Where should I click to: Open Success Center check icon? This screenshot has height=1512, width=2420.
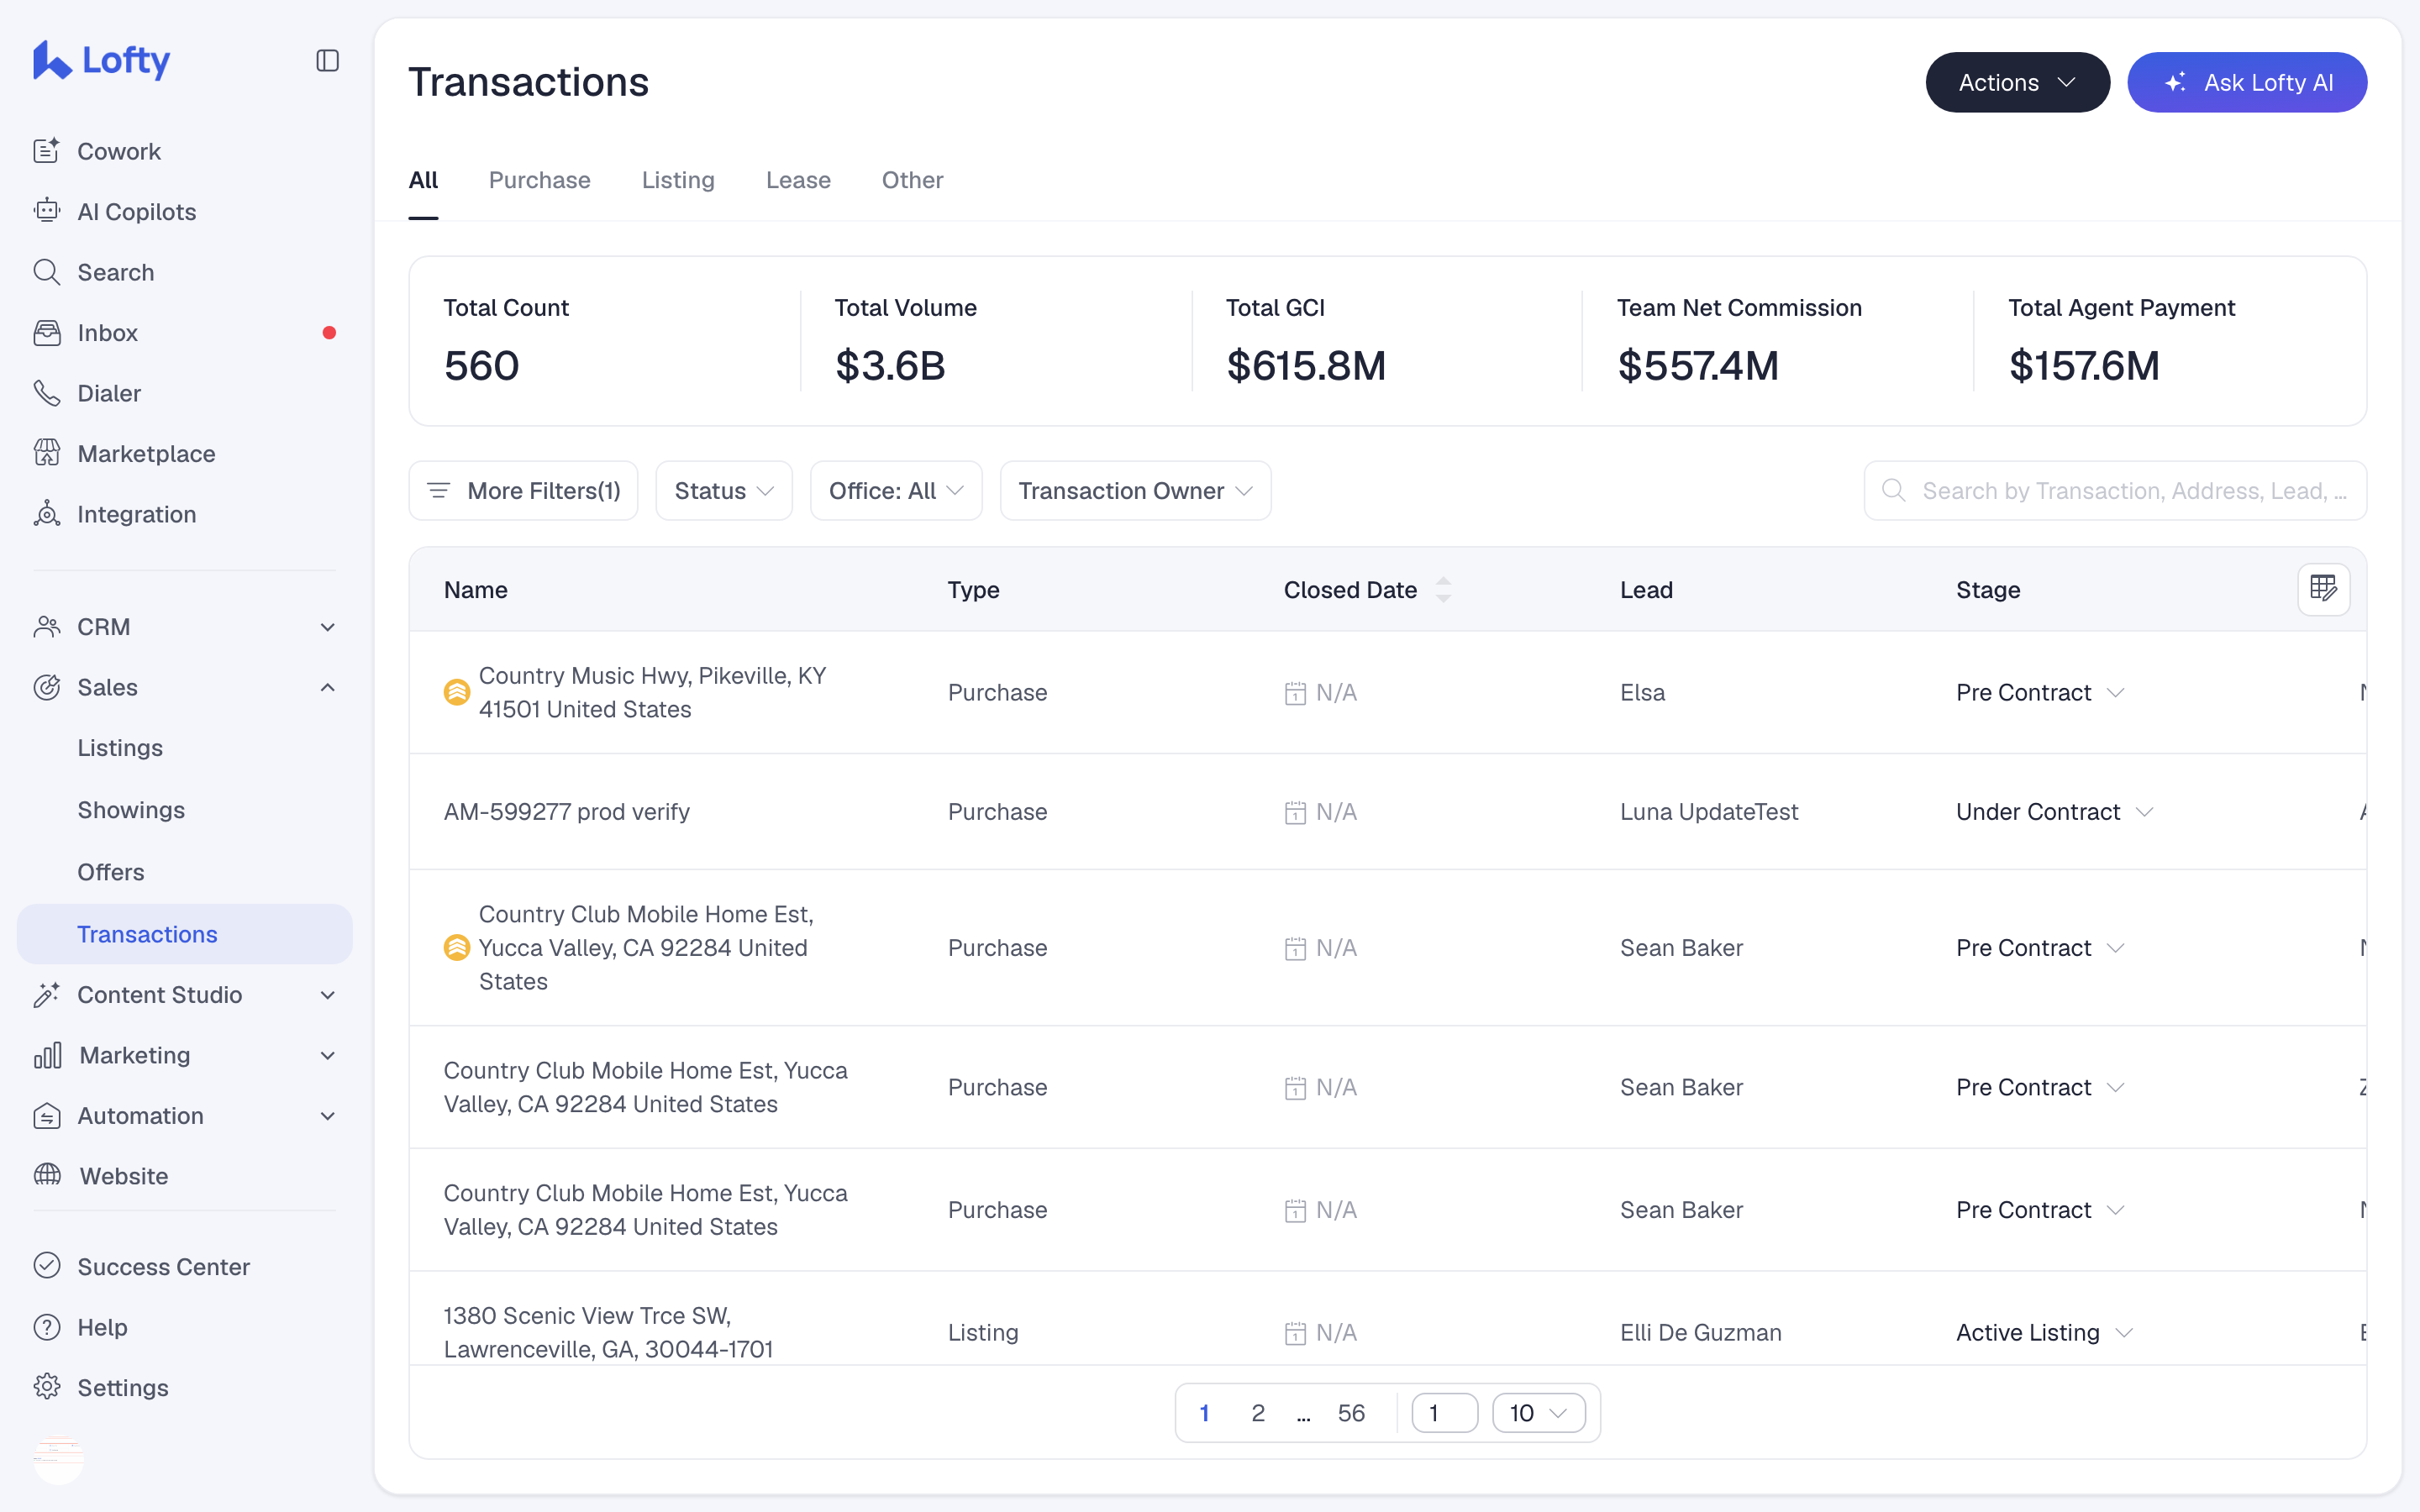click(47, 1266)
